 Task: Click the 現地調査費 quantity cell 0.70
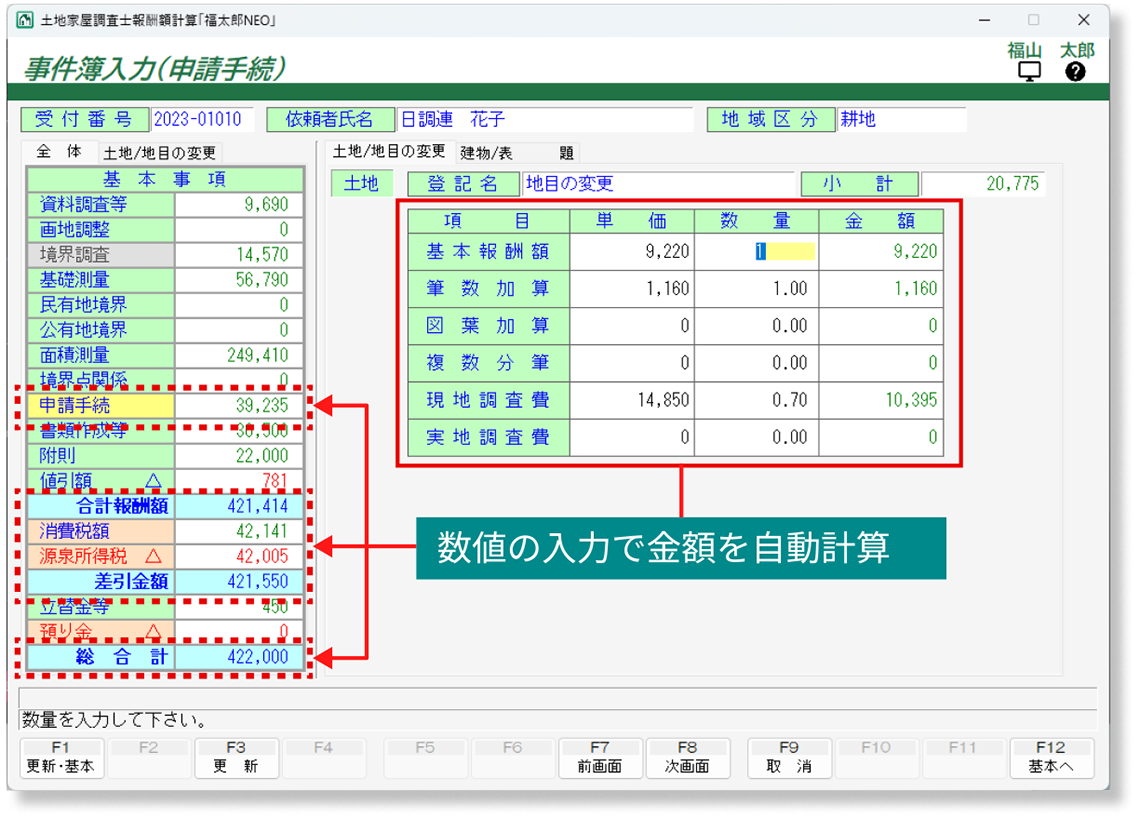point(756,400)
